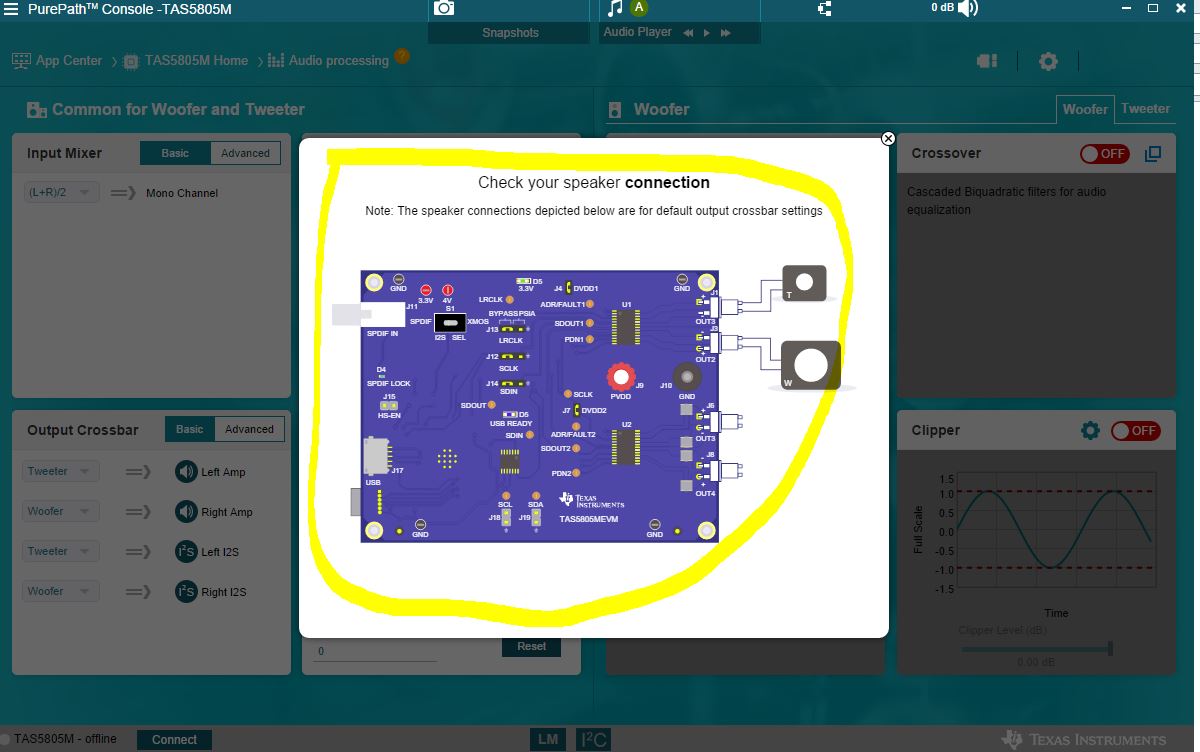
Task: Fast forward the audio player
Action: tap(726, 33)
